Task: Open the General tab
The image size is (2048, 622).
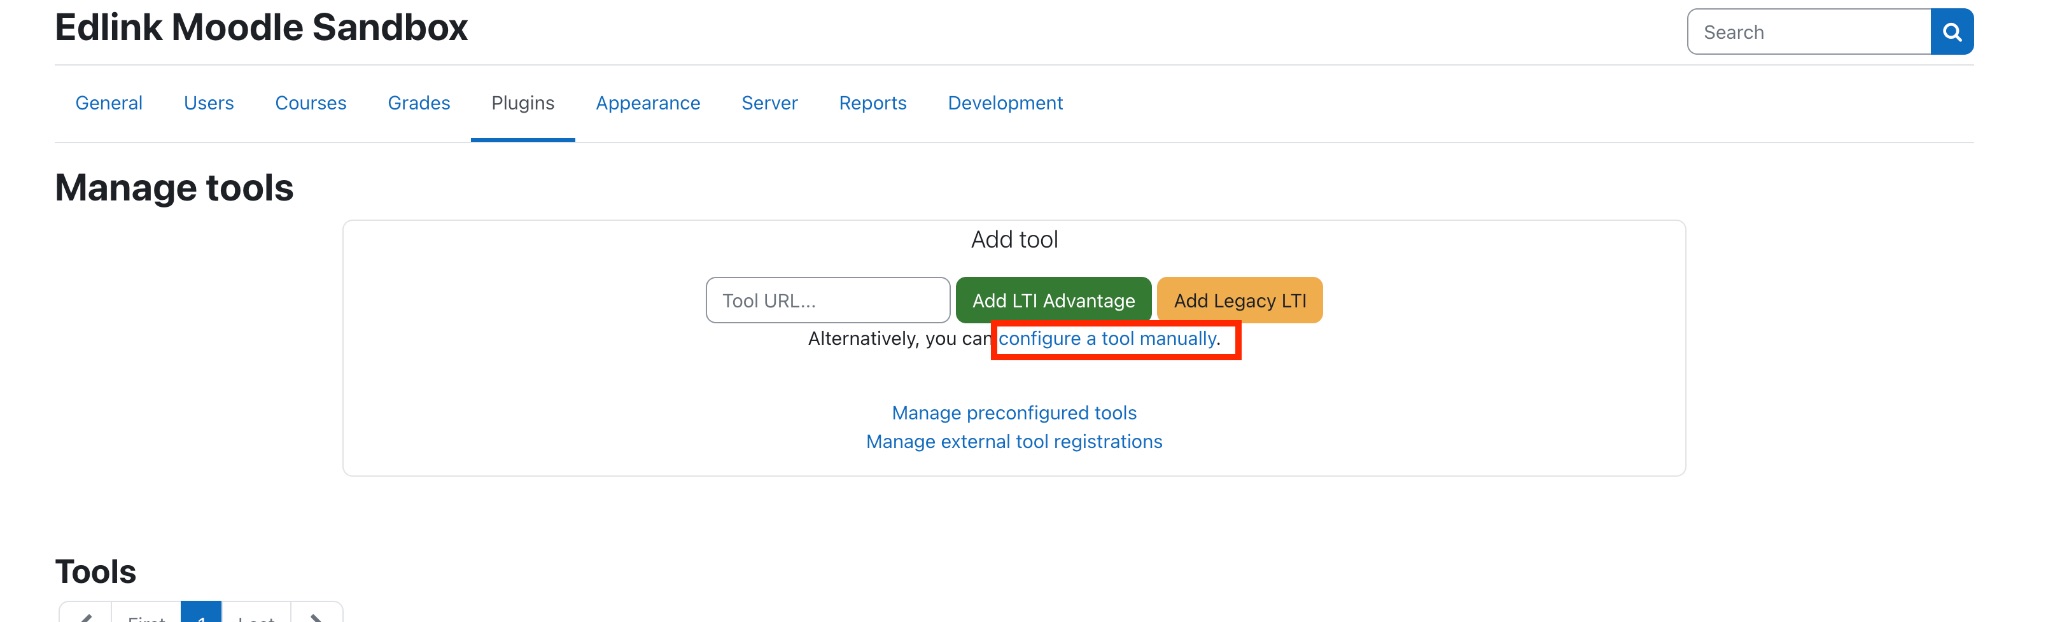Action: (109, 103)
